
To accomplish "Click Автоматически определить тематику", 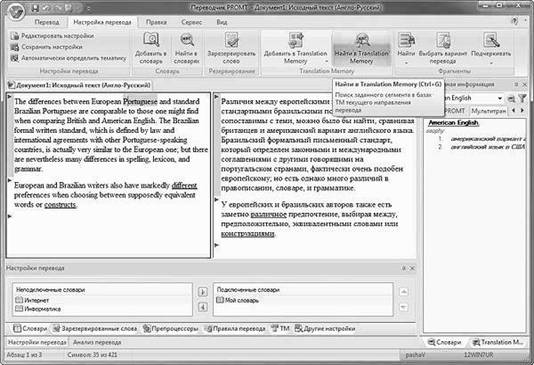I will click(68, 58).
